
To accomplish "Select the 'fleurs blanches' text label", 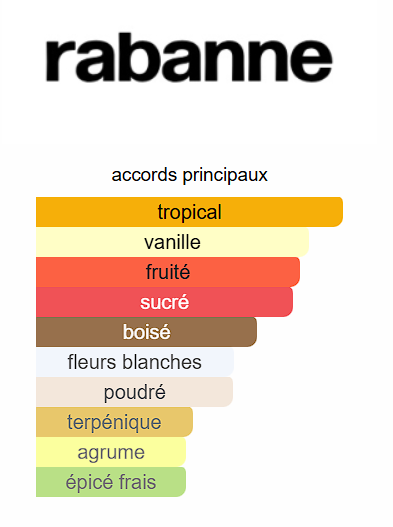I will pos(134,362).
